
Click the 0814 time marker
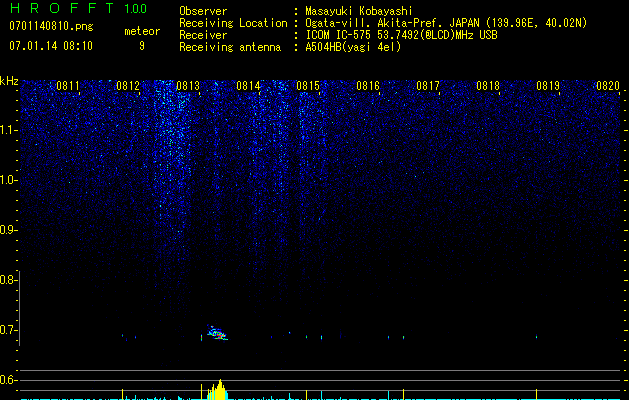(x=248, y=86)
